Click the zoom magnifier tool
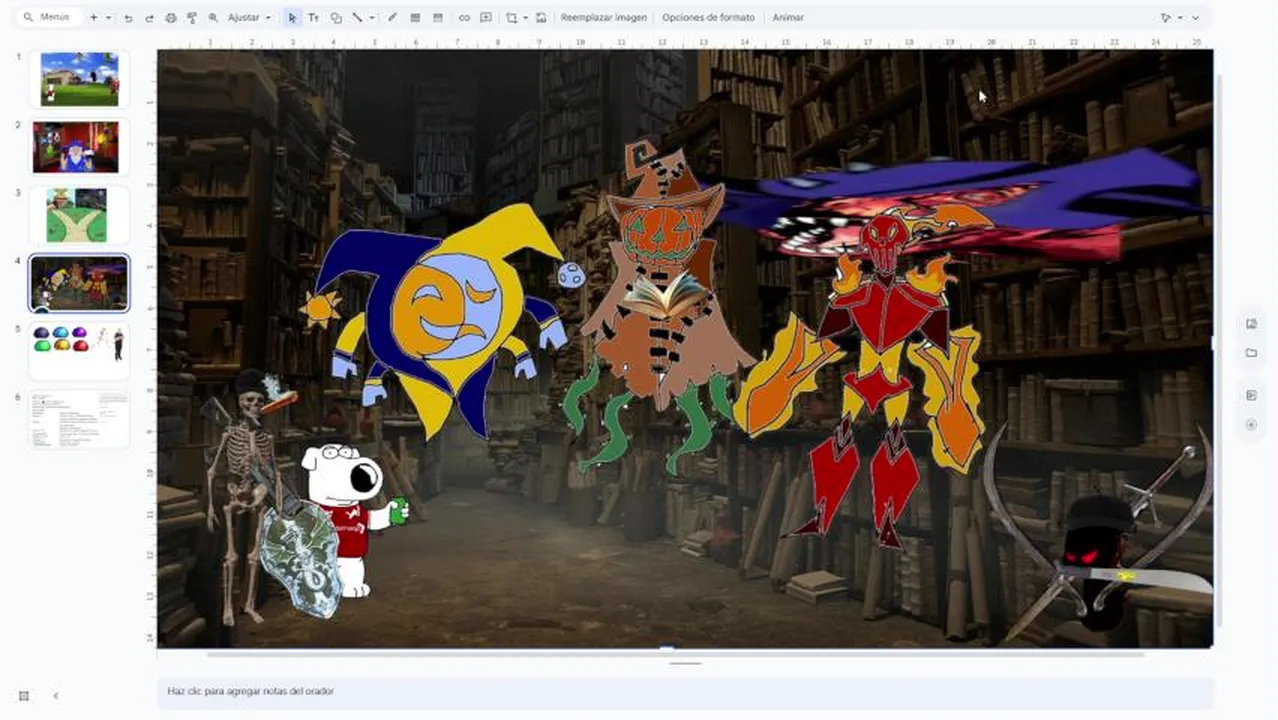Viewport: 1278px width, 720px height. click(213, 17)
